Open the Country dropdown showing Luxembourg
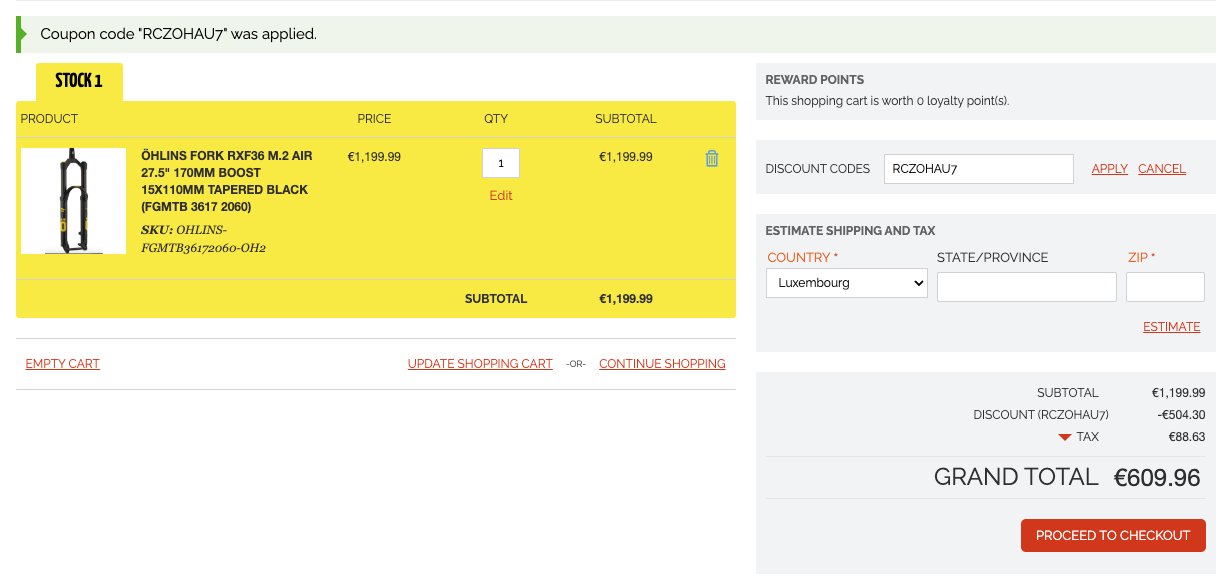Screen dimensions: 1231x582 point(846,283)
